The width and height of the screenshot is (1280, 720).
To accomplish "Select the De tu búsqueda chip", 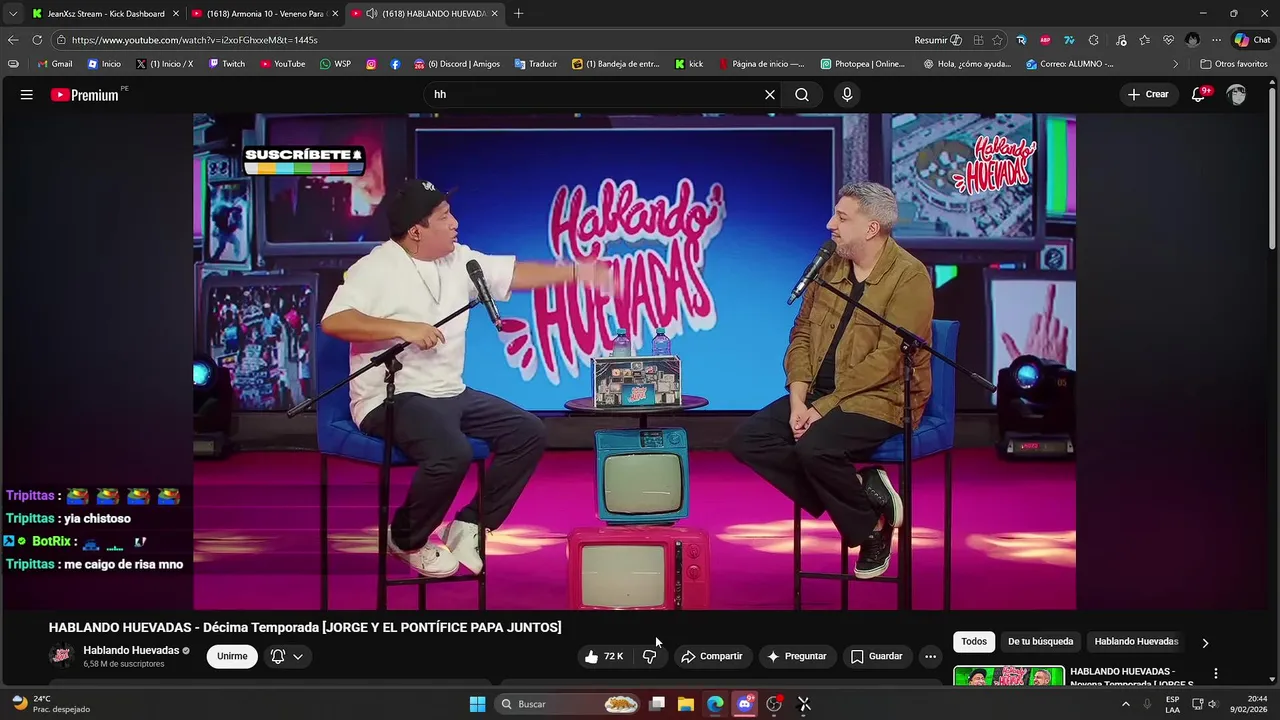I will click(1040, 642).
